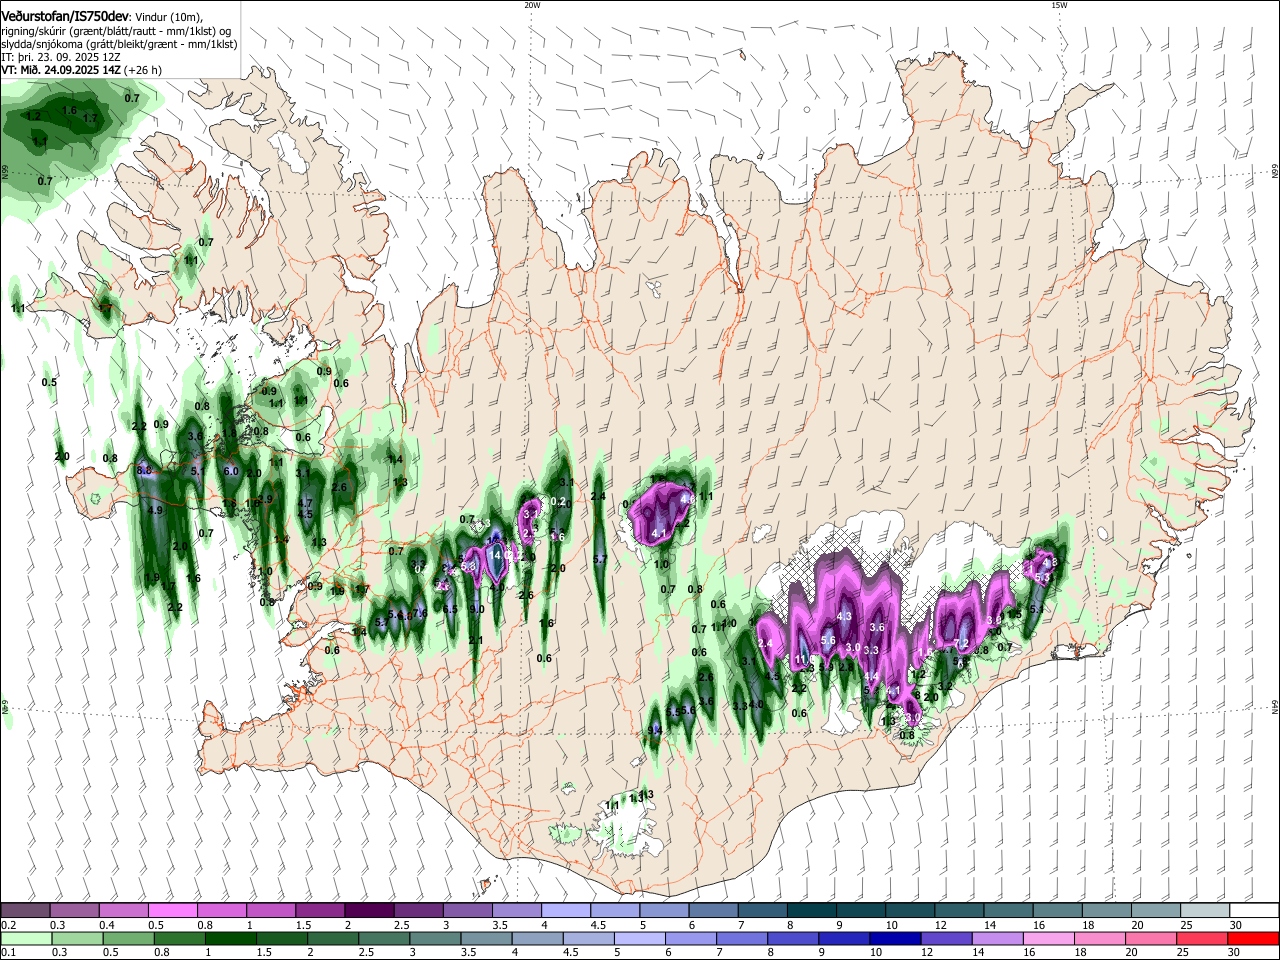Click the Veðurstofan/IS750dev title text
Viewport: 1280px width, 960px height.
pyautogui.click(x=65, y=15)
